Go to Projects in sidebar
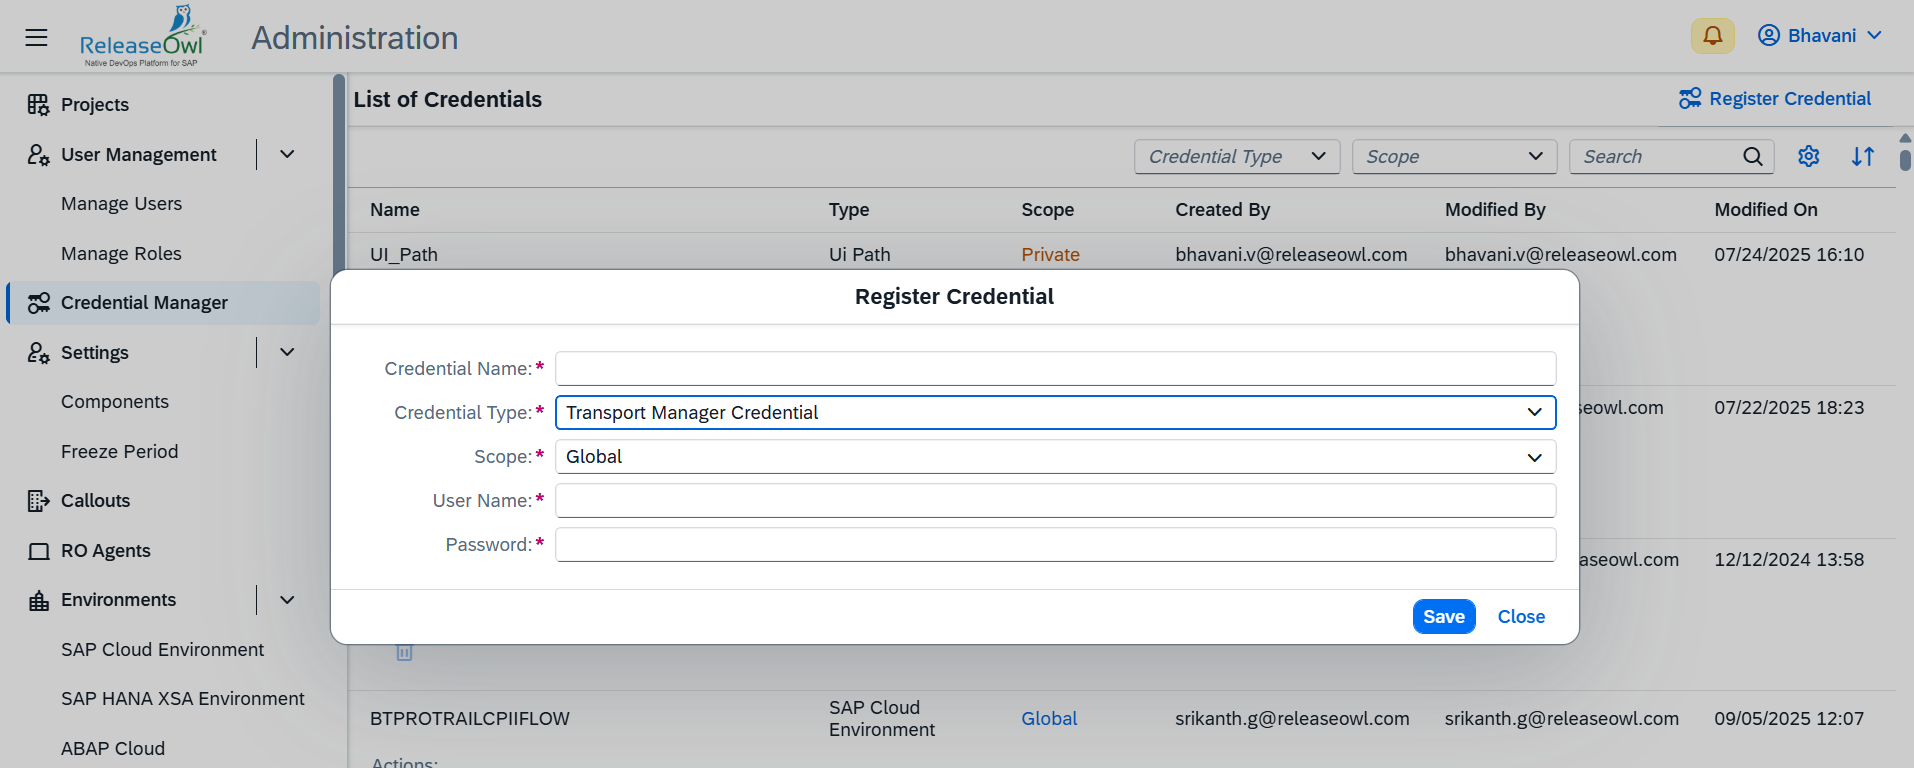1914x768 pixels. (x=94, y=105)
